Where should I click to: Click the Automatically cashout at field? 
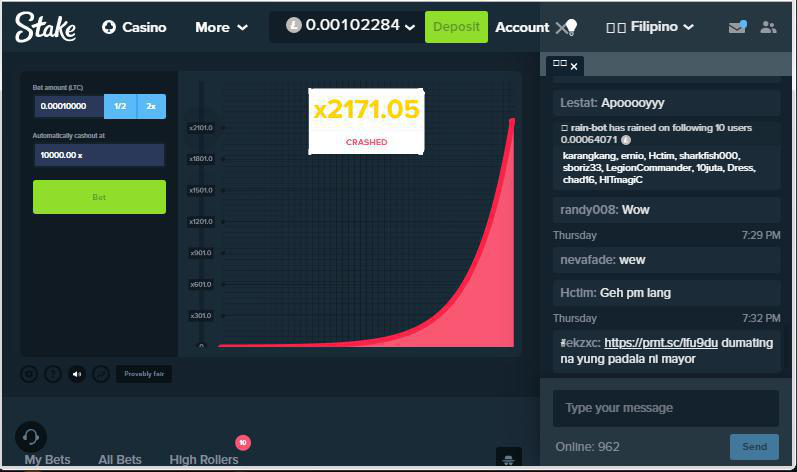pos(99,155)
